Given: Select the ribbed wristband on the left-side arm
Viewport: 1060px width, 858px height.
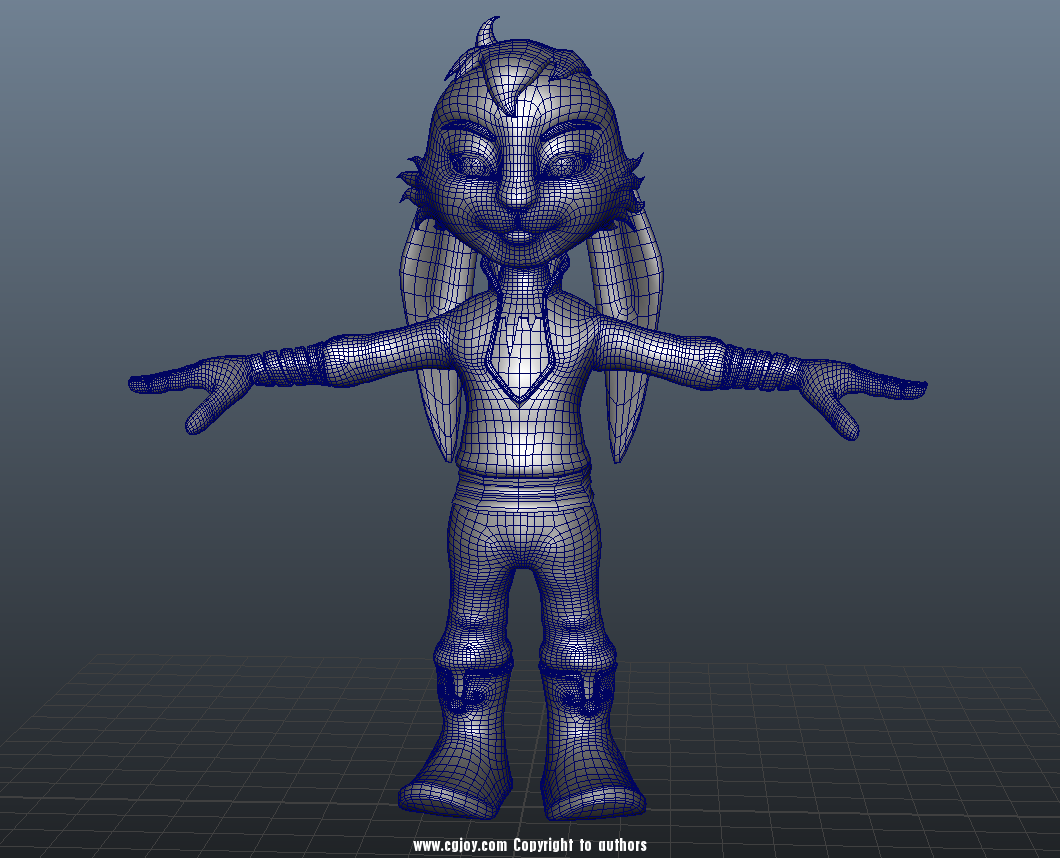Looking at the screenshot, I should pos(290,364).
